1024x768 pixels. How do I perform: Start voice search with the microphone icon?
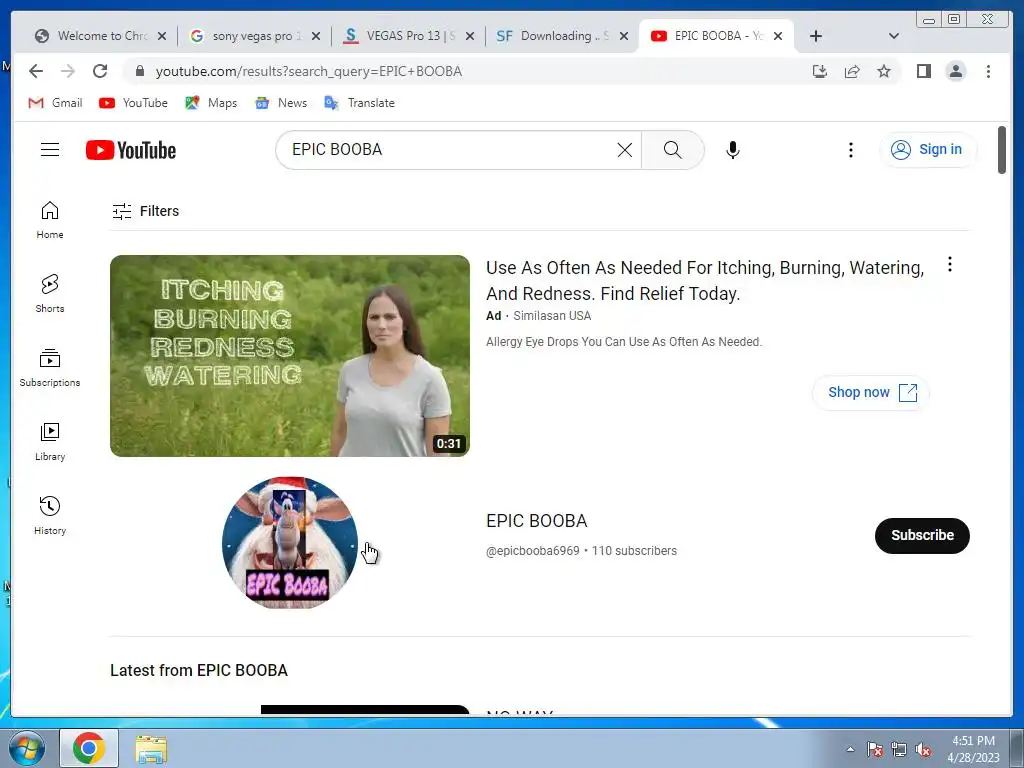733,150
